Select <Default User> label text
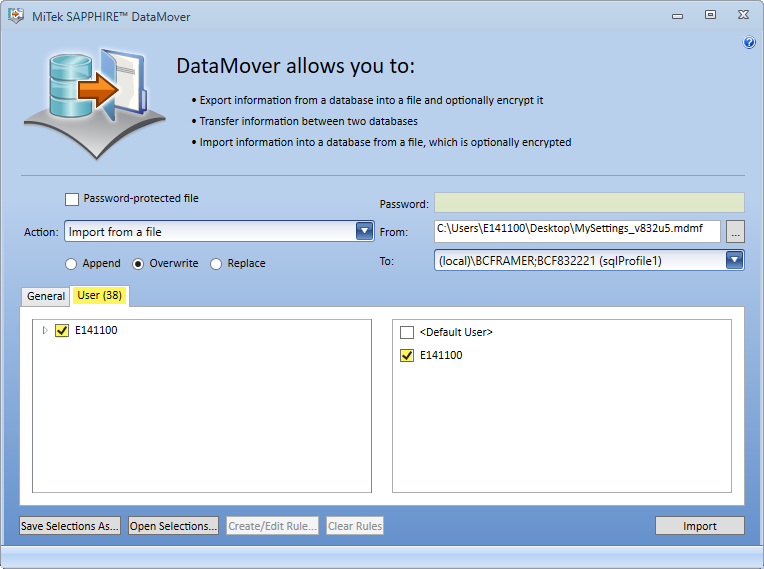The width and height of the screenshot is (764, 569). pyautogui.click(x=456, y=332)
